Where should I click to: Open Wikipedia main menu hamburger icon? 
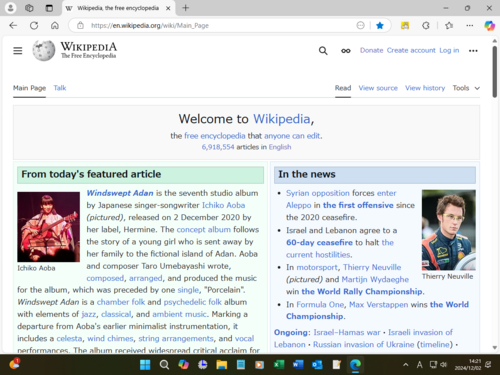tap(18, 51)
